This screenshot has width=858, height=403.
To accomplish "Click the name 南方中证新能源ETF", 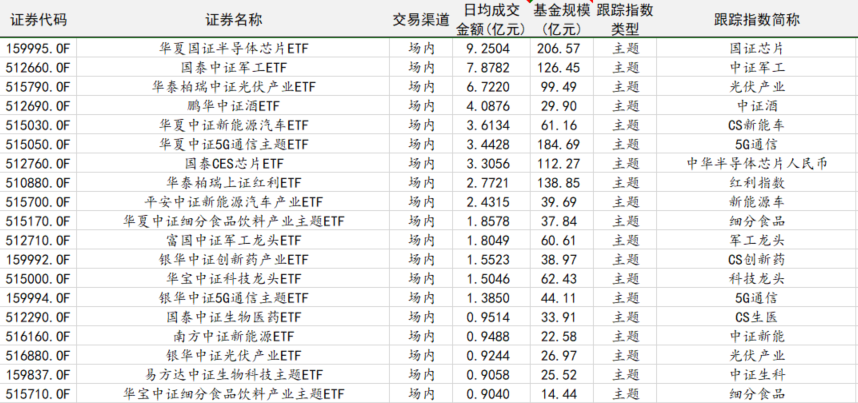I will tap(234, 336).
